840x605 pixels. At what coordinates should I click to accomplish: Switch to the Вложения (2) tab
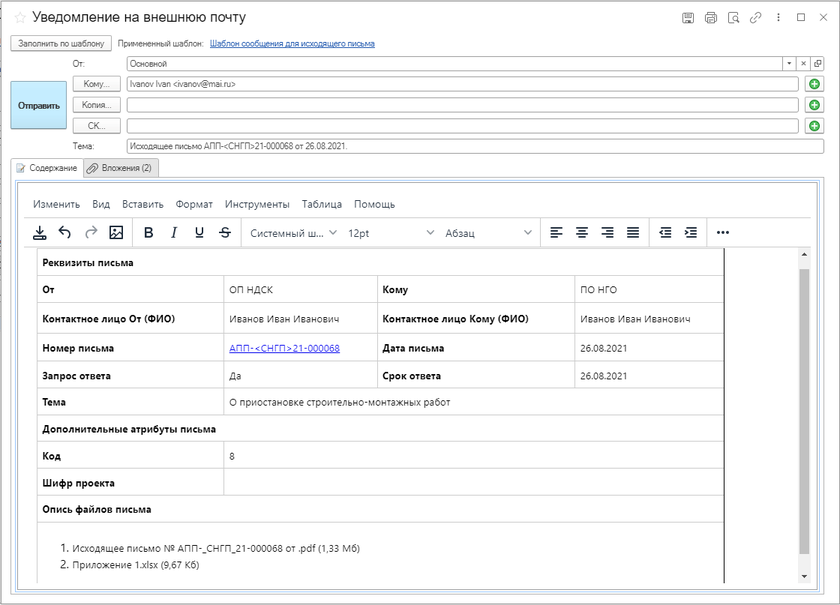click(119, 168)
